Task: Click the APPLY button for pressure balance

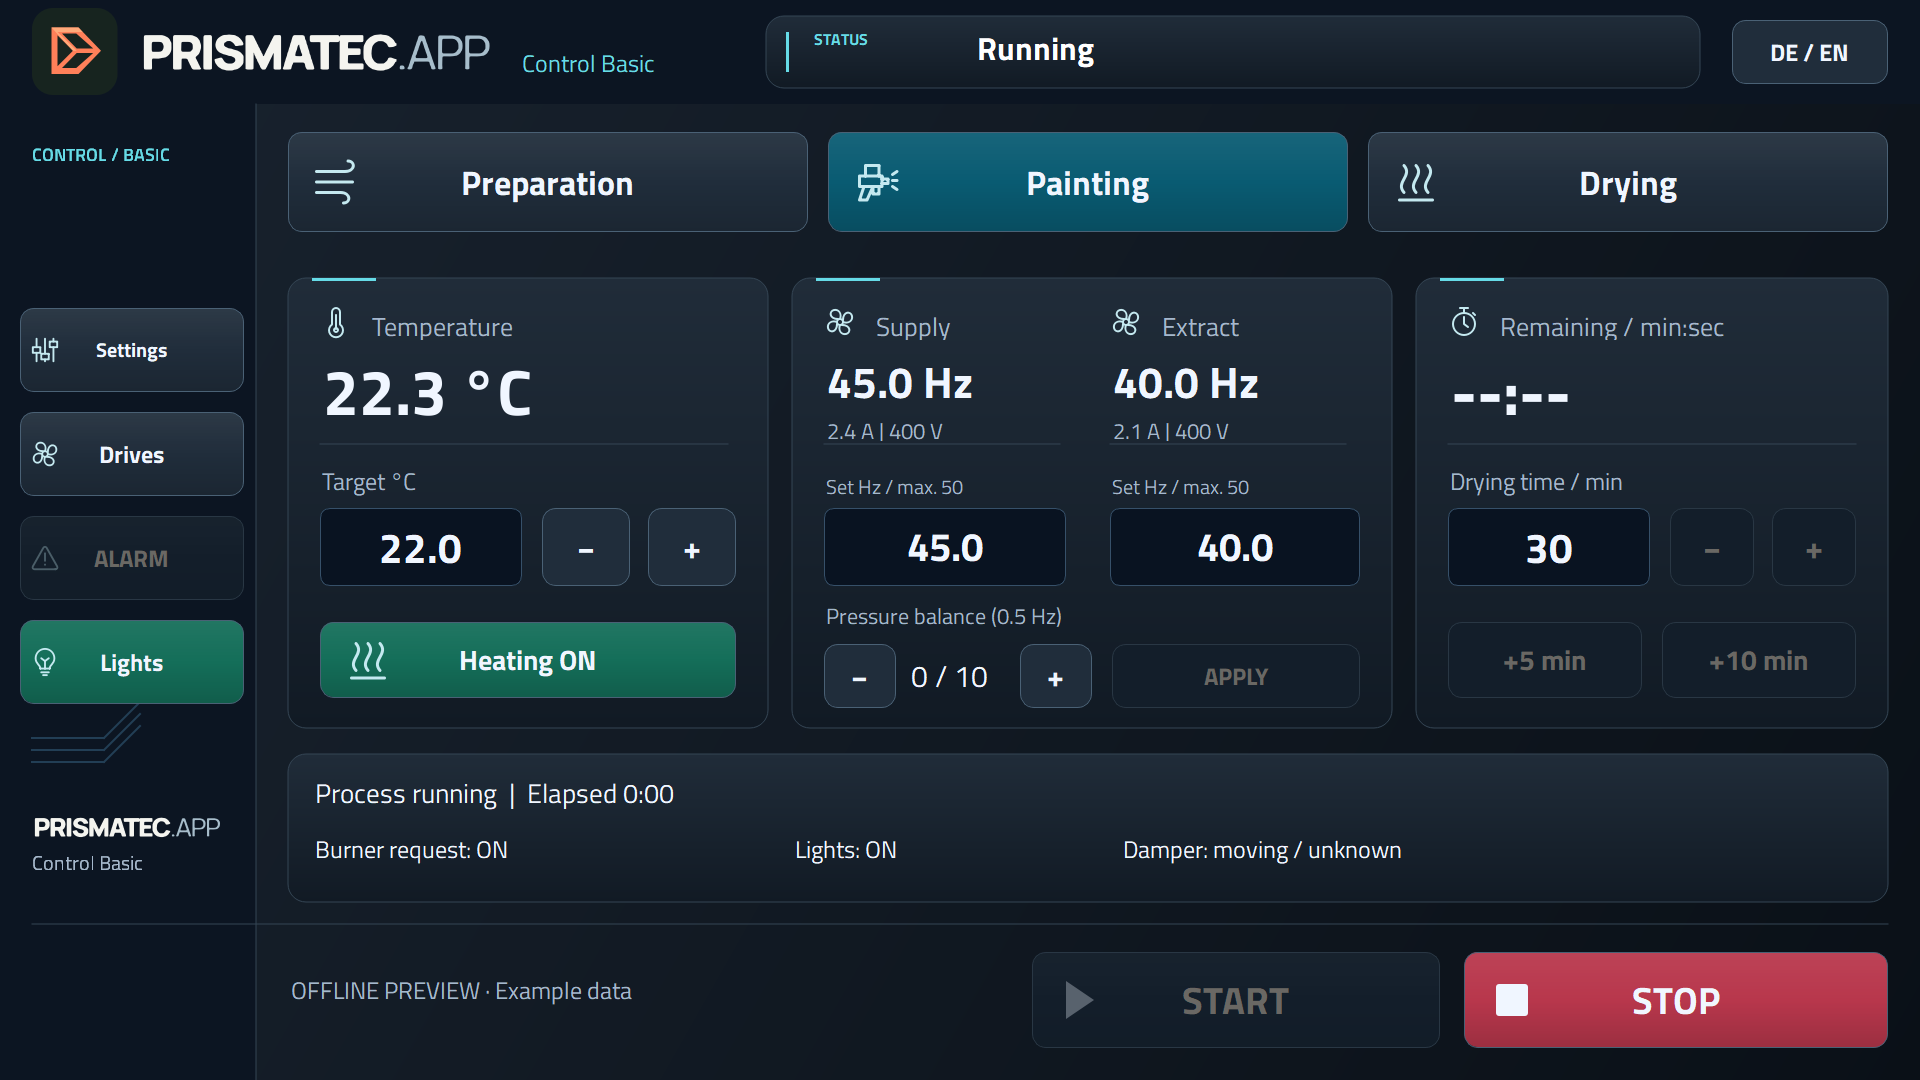Action: point(1236,676)
